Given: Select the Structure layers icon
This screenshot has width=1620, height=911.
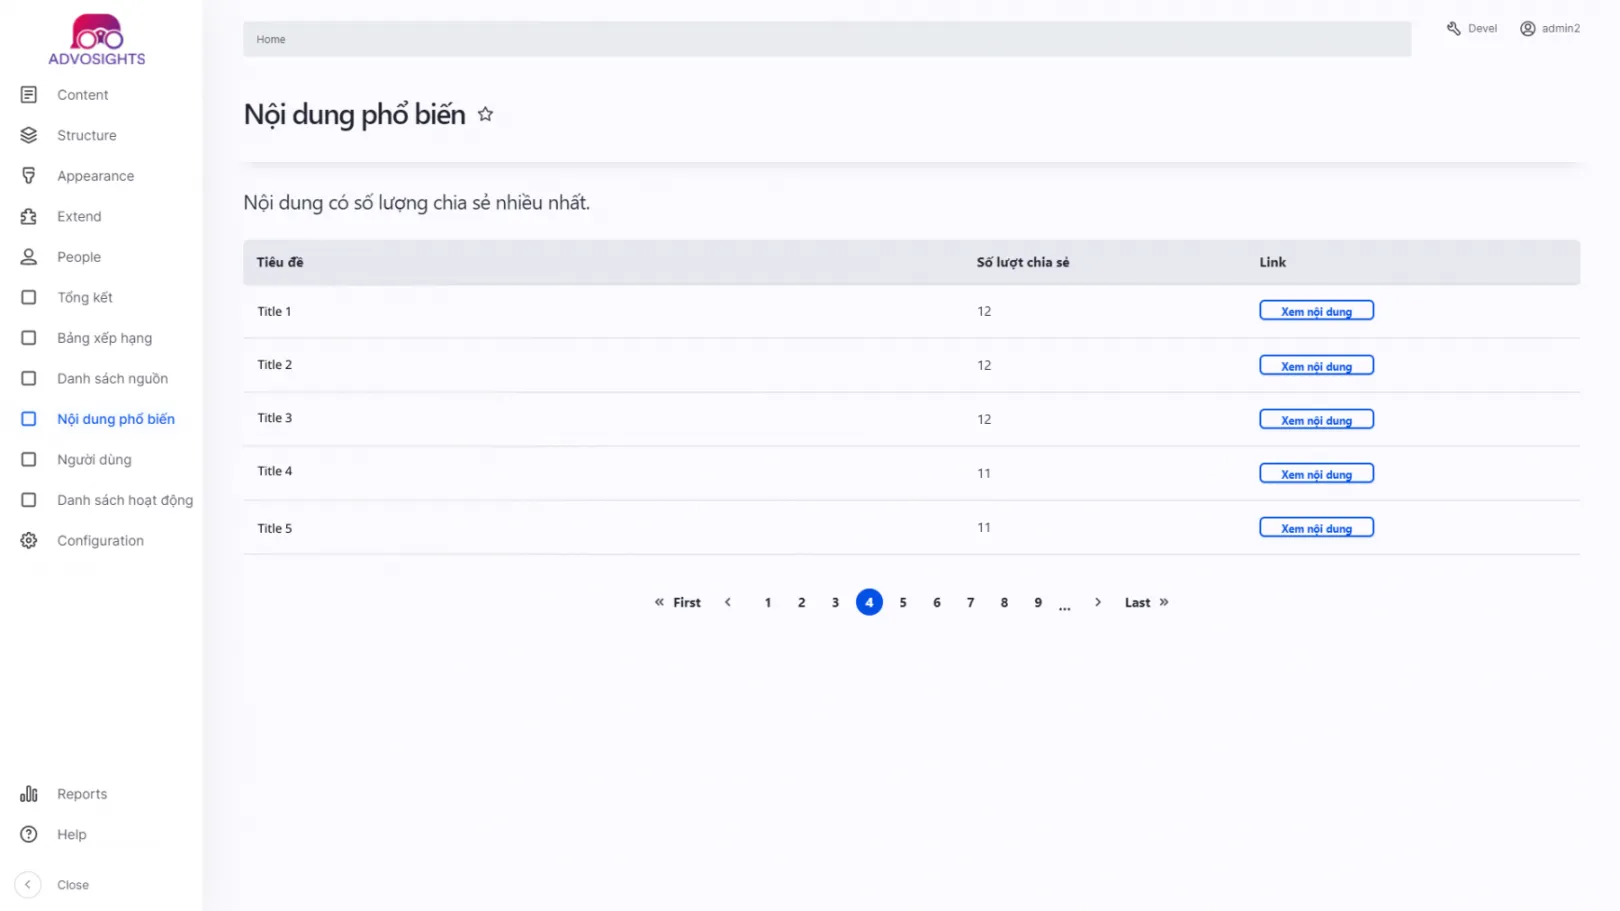Looking at the screenshot, I should pos(29,135).
